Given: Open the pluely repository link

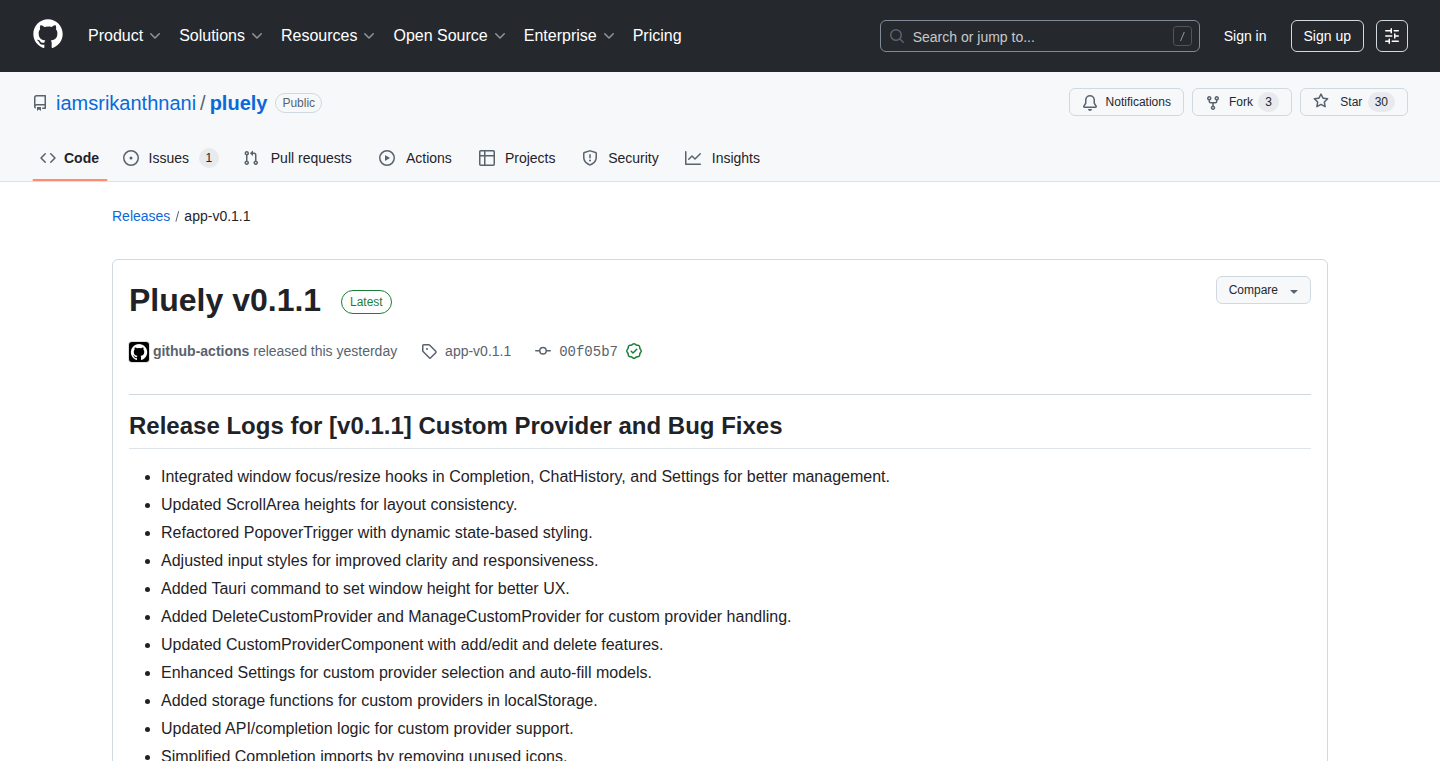Looking at the screenshot, I should 238,103.
